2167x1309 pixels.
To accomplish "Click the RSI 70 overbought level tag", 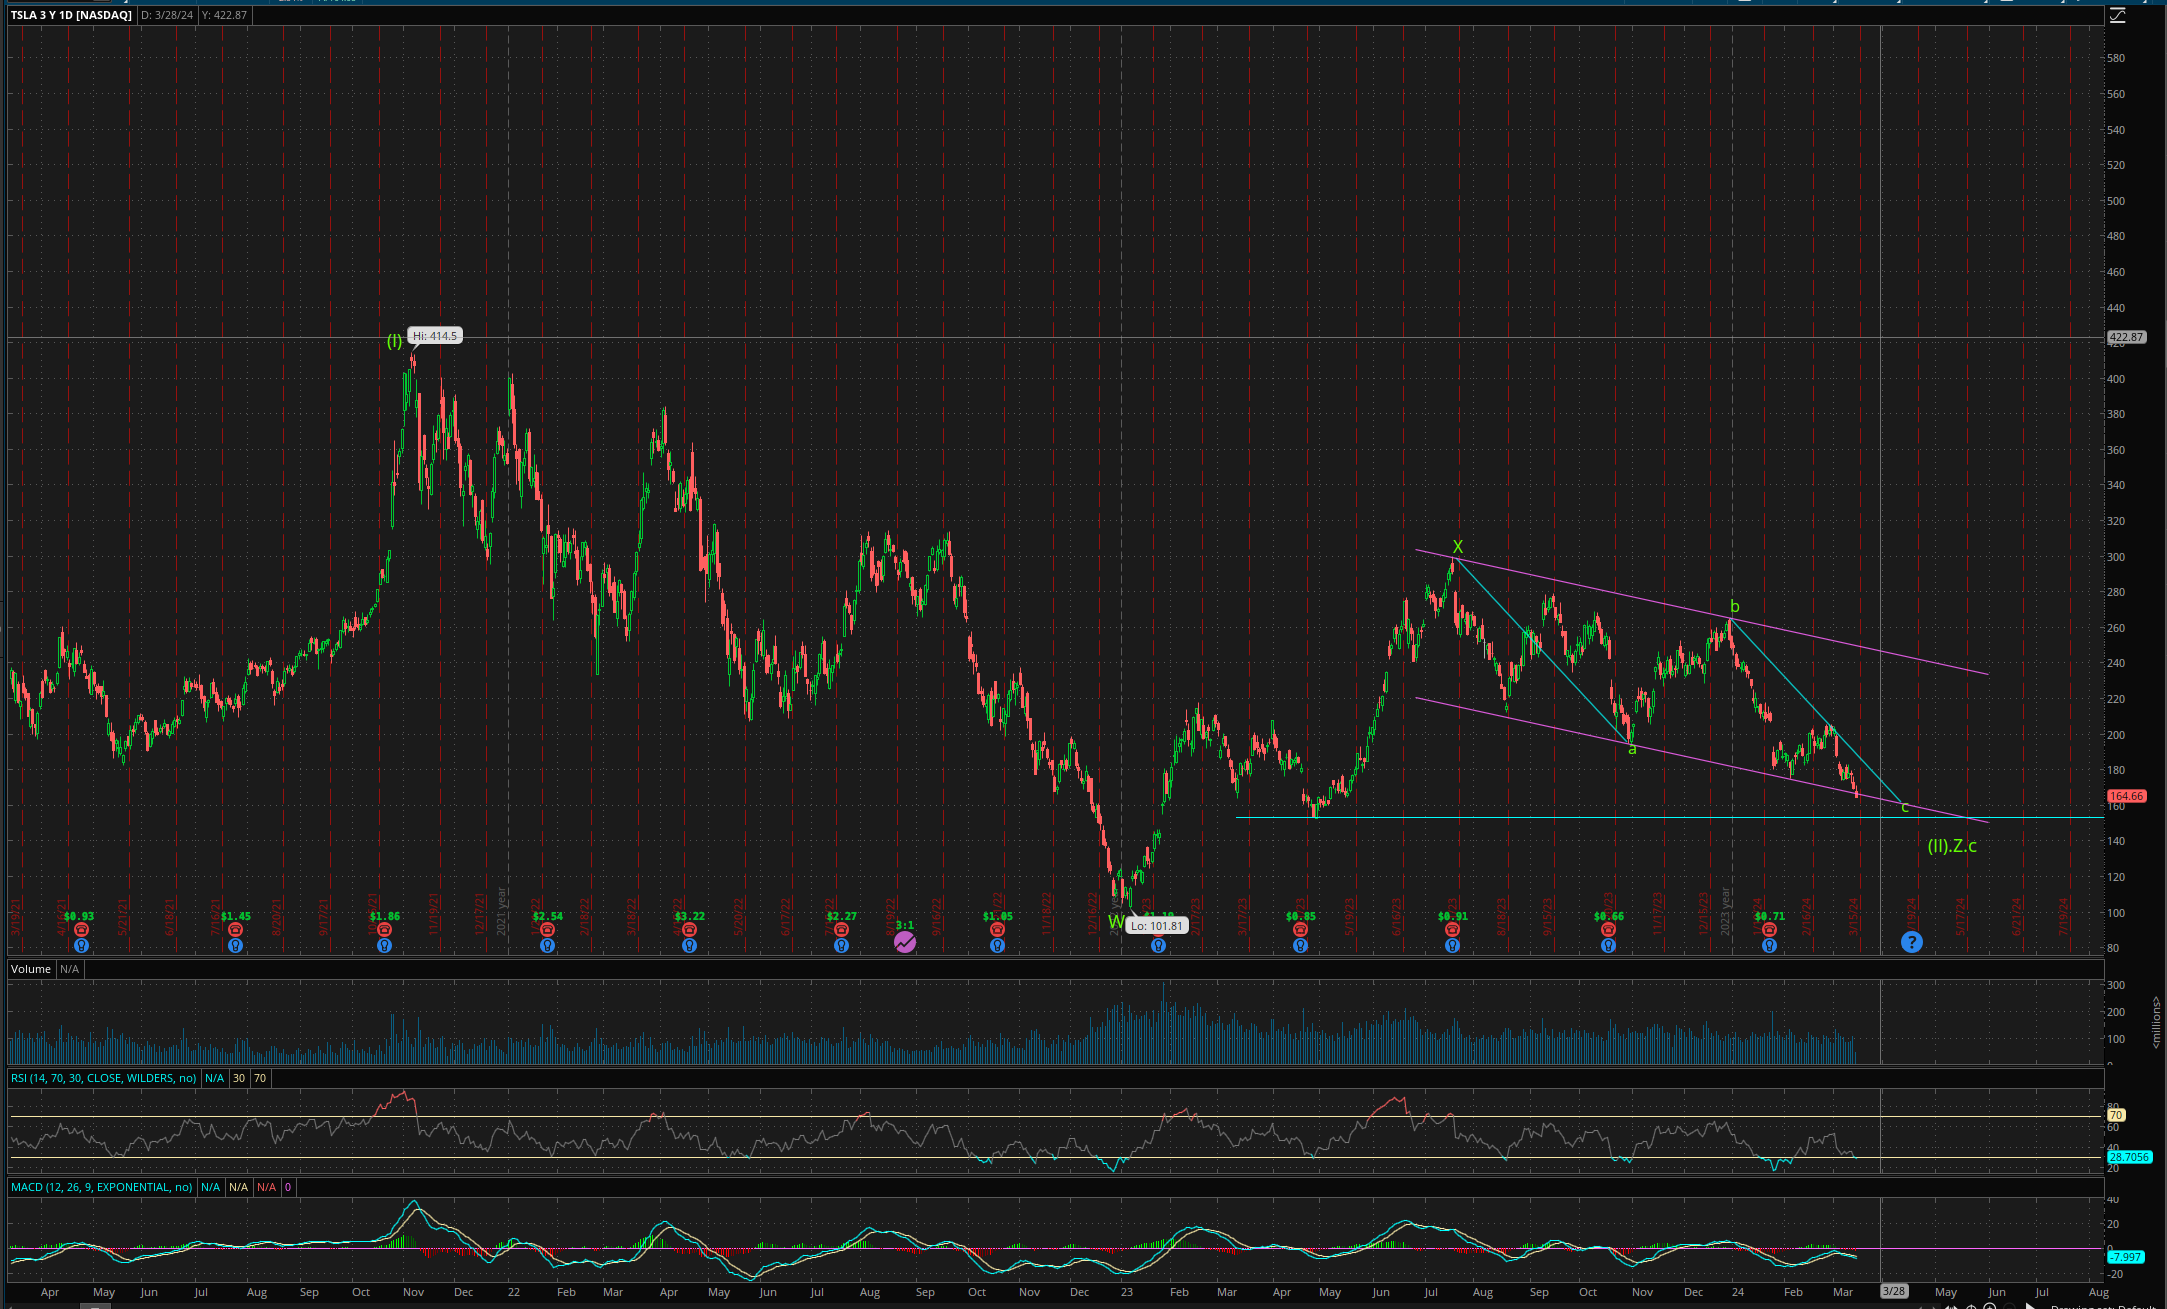I will coord(2115,1115).
